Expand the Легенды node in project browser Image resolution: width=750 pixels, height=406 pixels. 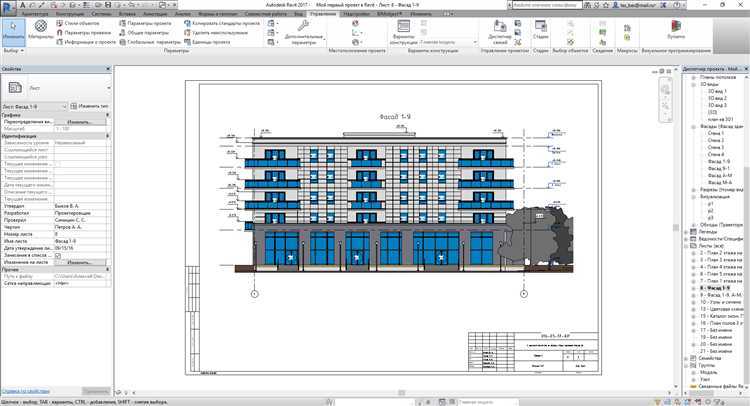point(686,232)
